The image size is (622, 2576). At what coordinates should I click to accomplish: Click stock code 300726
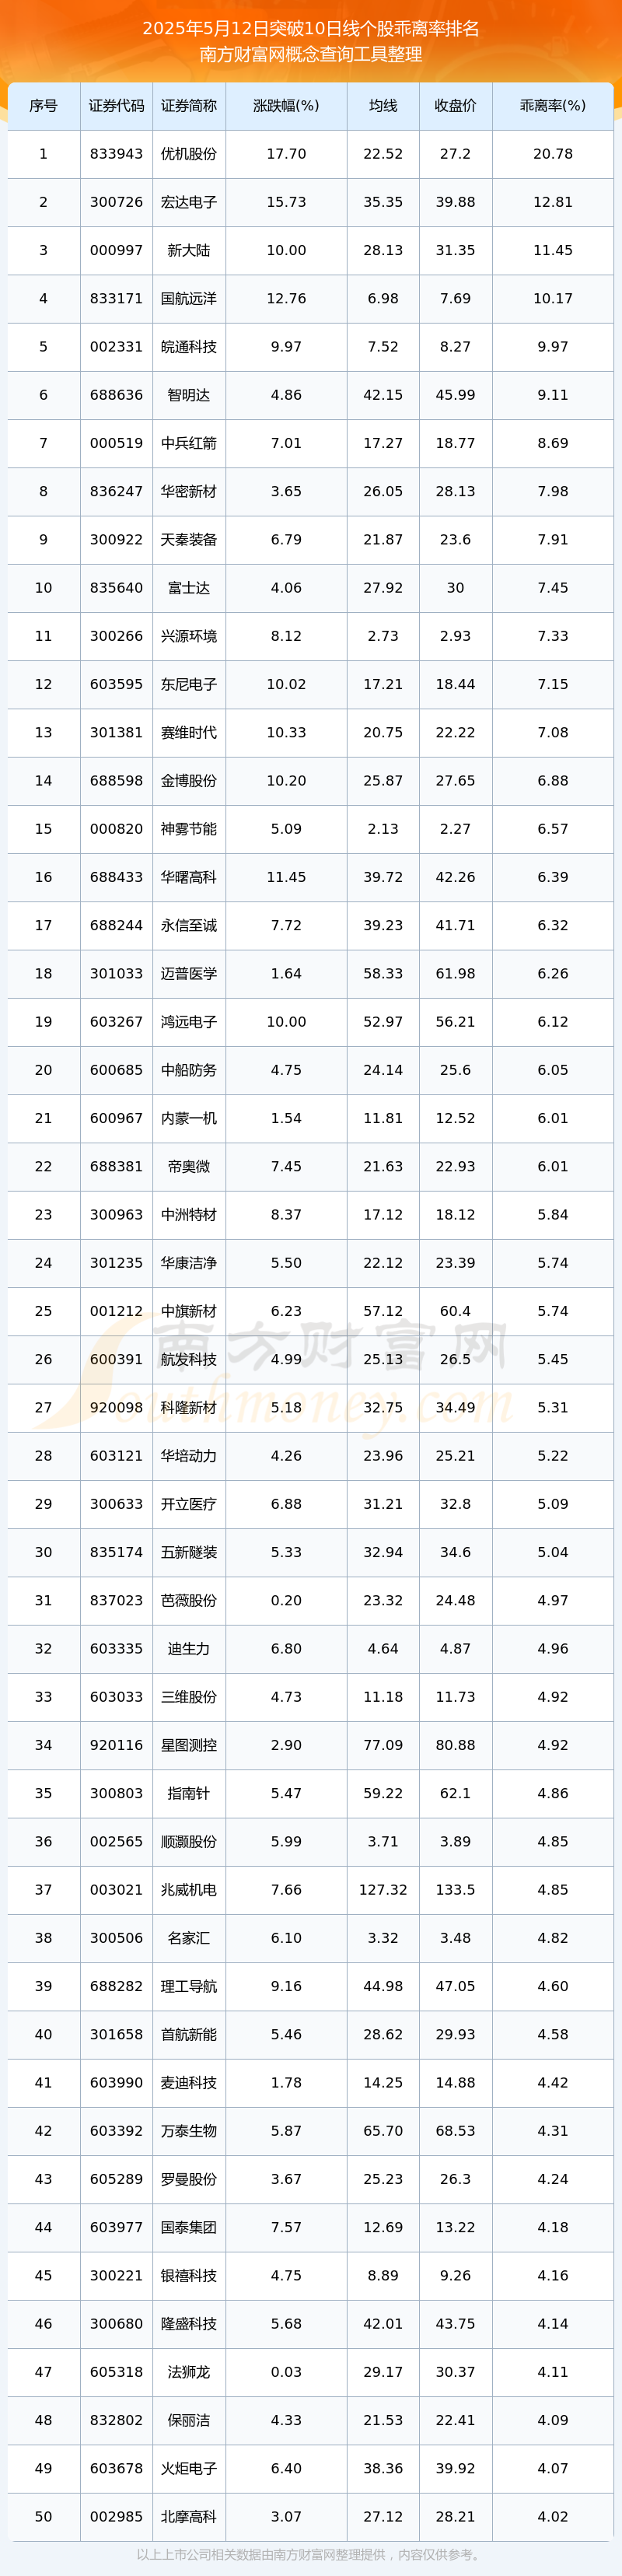pos(116,202)
